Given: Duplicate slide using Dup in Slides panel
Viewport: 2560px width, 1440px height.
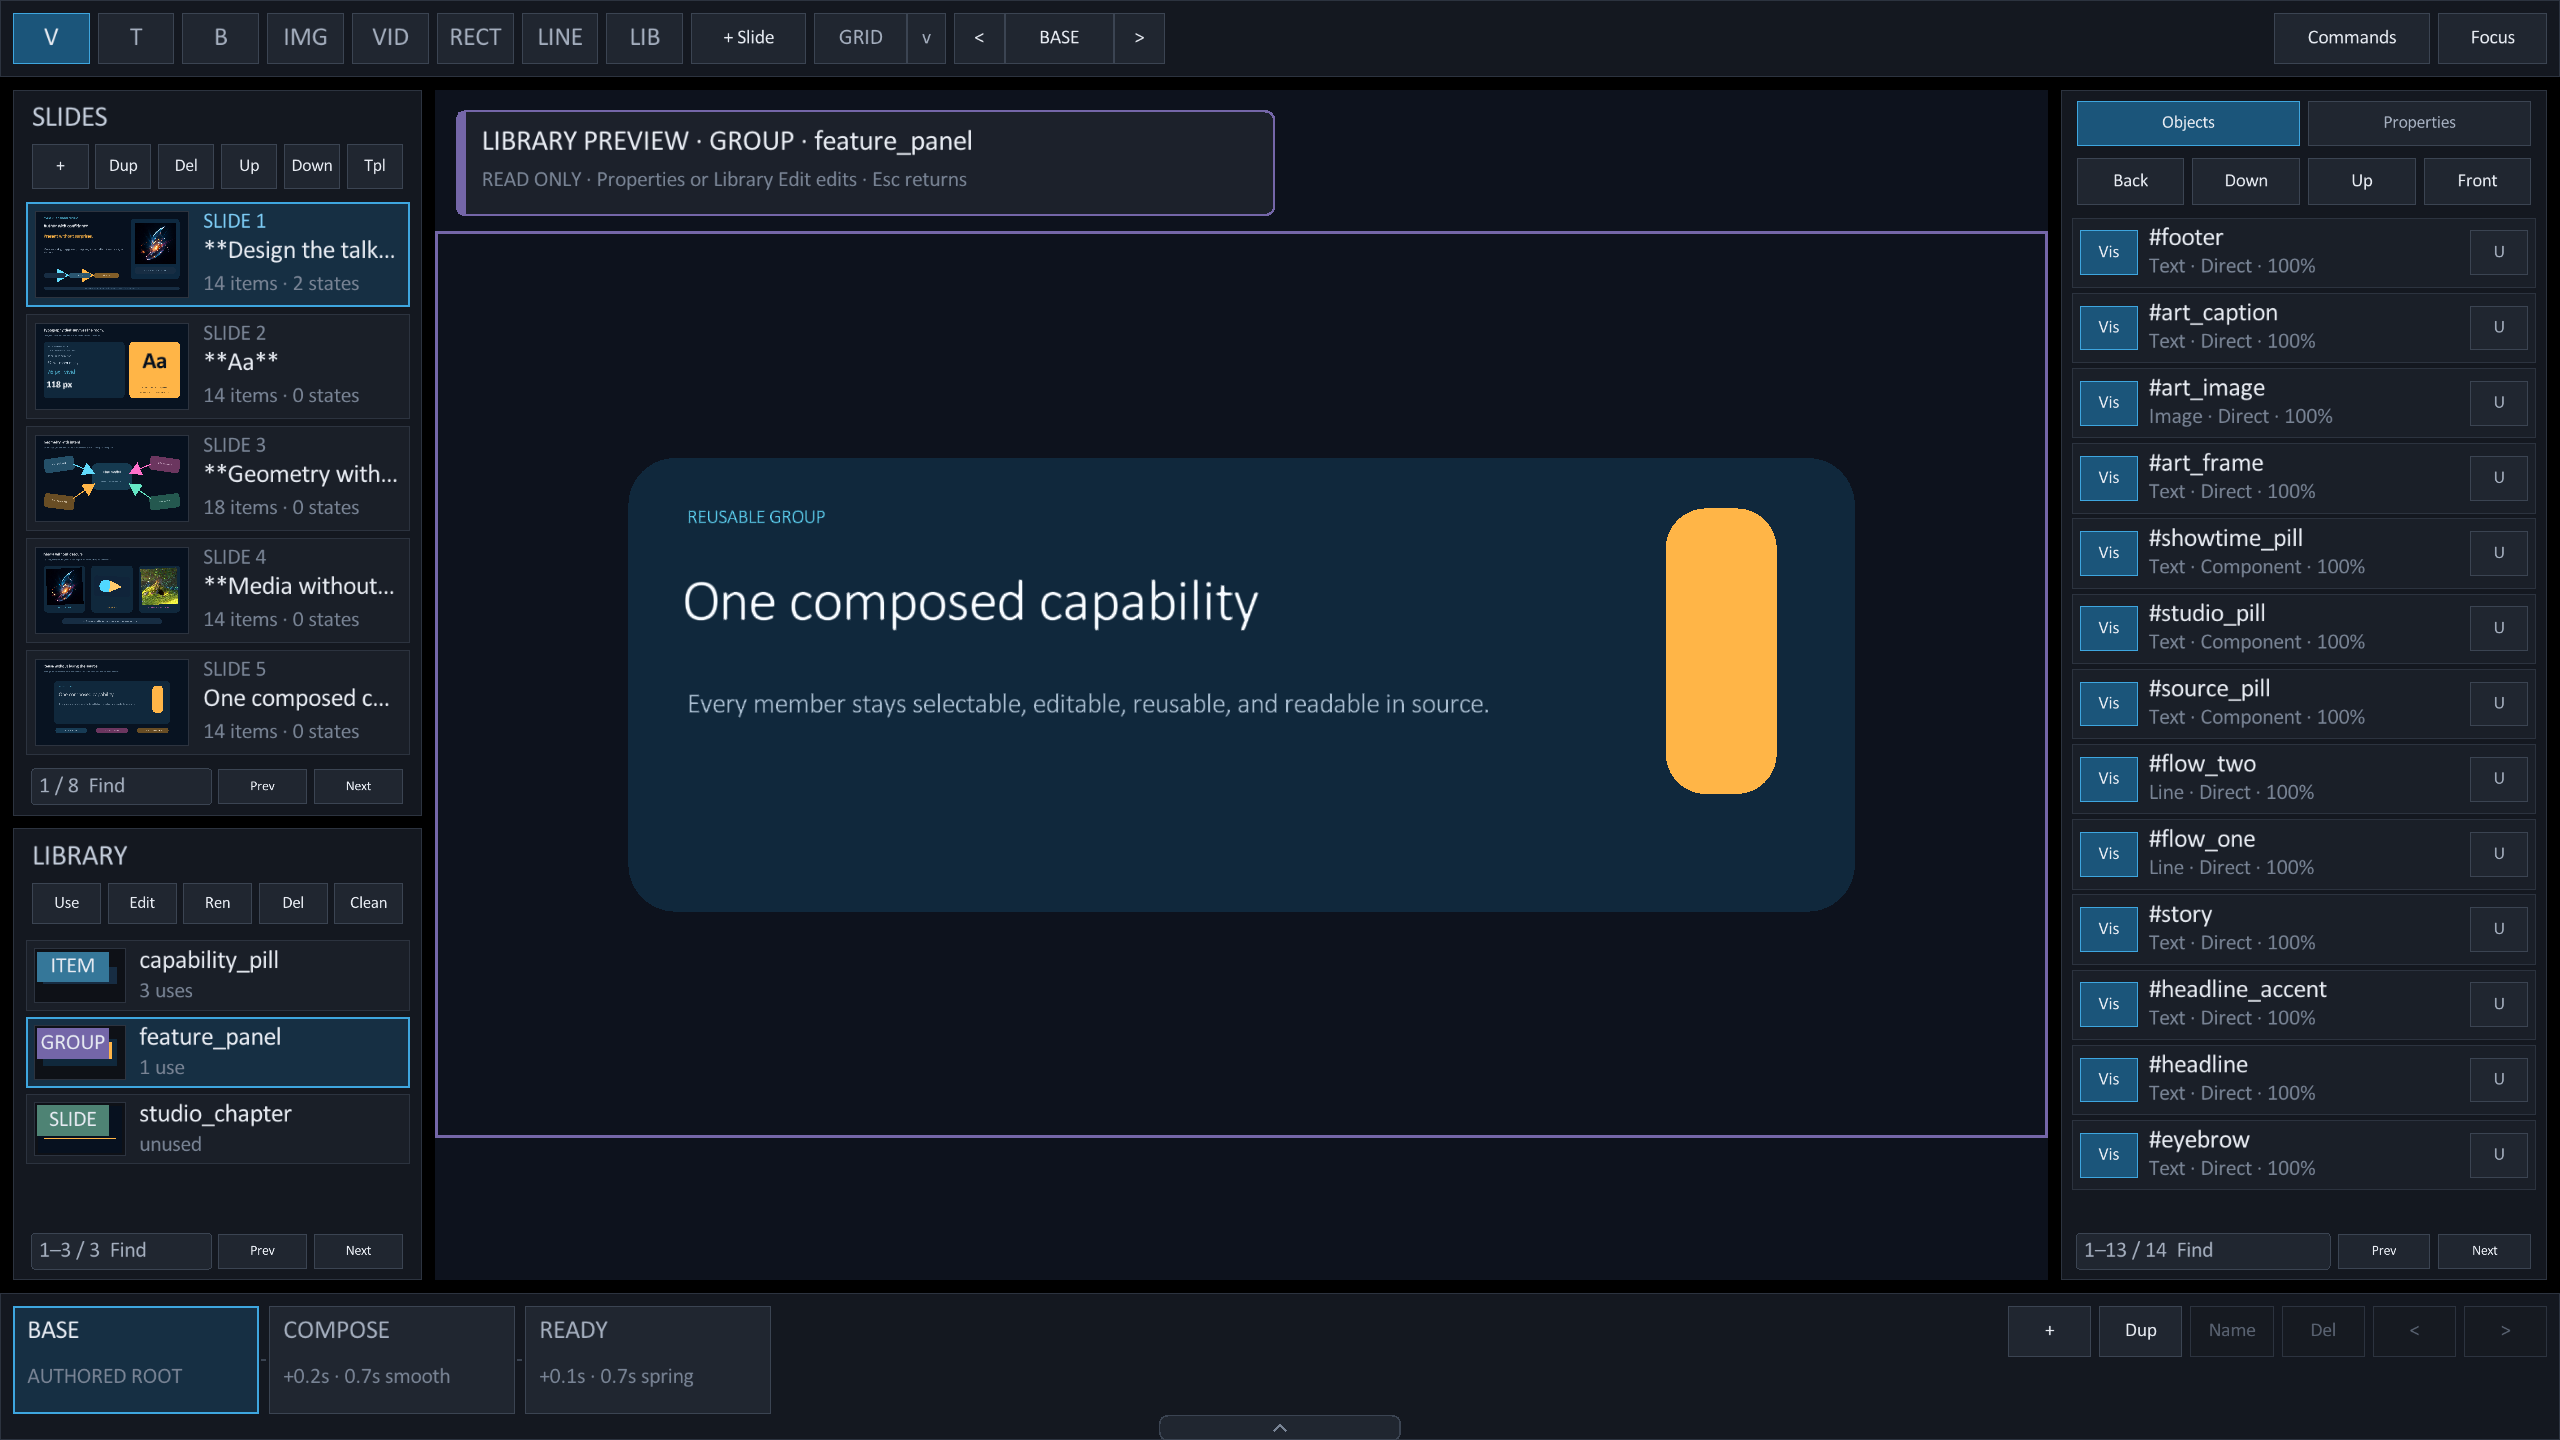Looking at the screenshot, I should coord(123,166).
